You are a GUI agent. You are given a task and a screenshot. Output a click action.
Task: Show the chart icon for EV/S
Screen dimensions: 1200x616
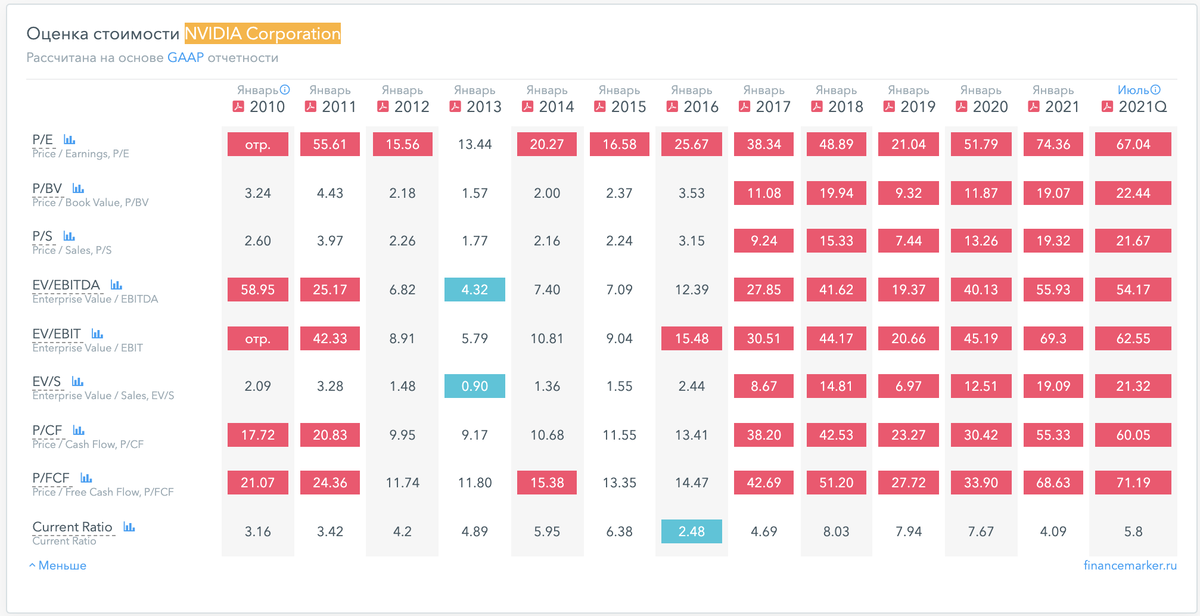click(x=77, y=381)
